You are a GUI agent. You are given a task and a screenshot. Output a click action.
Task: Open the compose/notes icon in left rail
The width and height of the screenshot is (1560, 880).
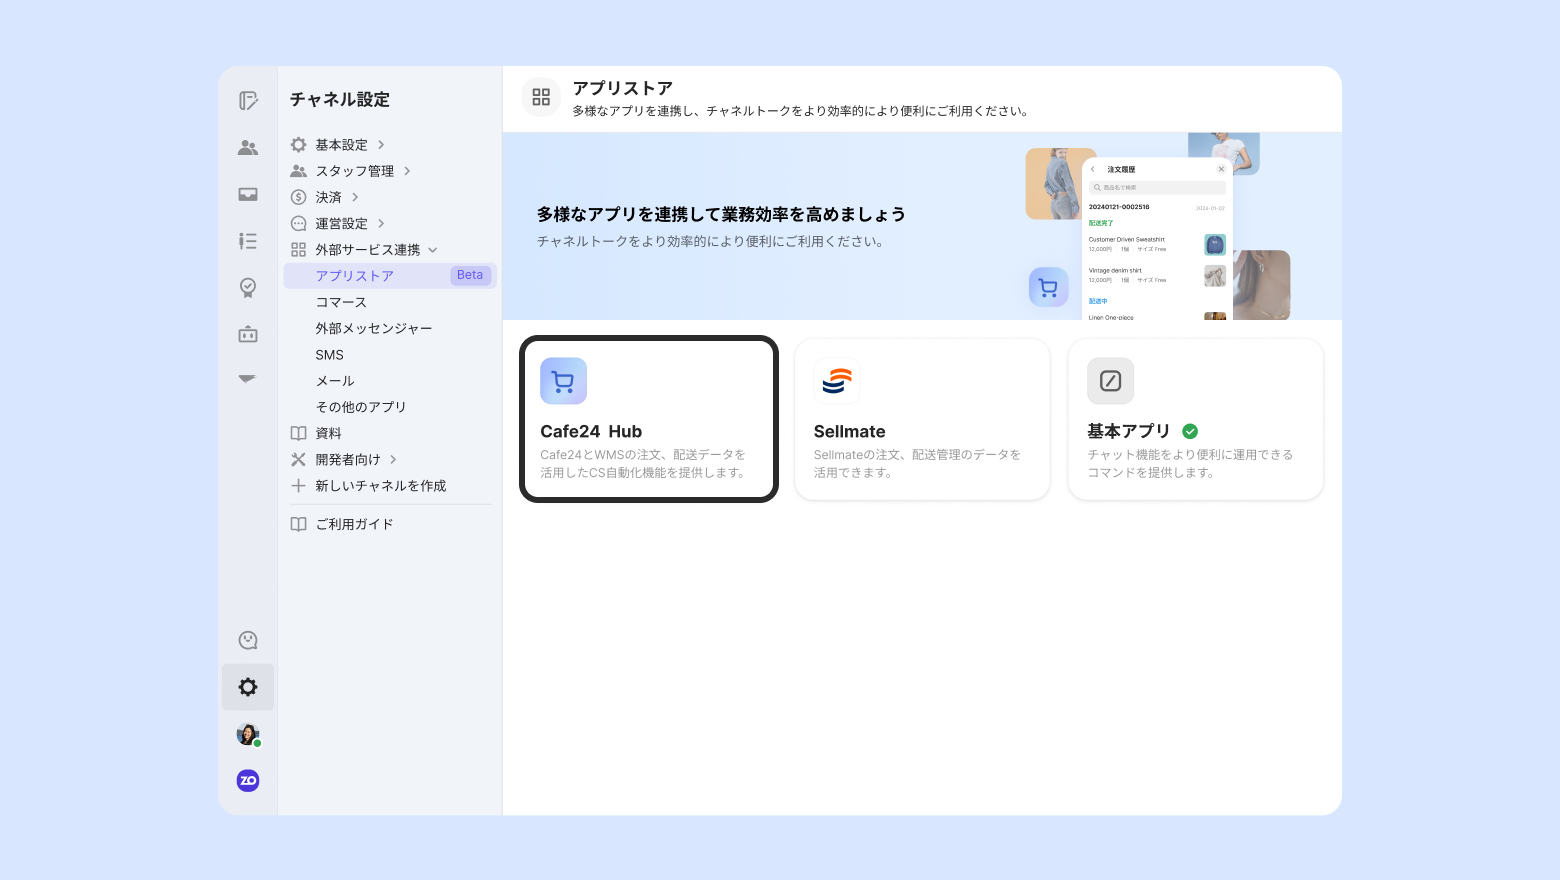[248, 101]
